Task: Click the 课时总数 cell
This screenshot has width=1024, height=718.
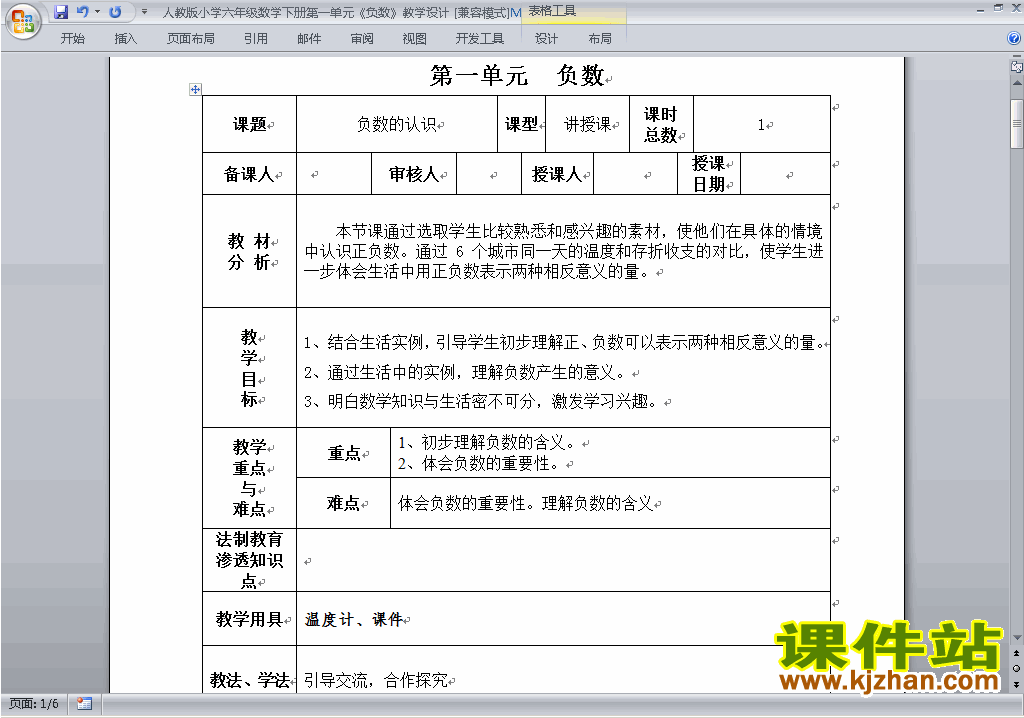Action: 662,124
